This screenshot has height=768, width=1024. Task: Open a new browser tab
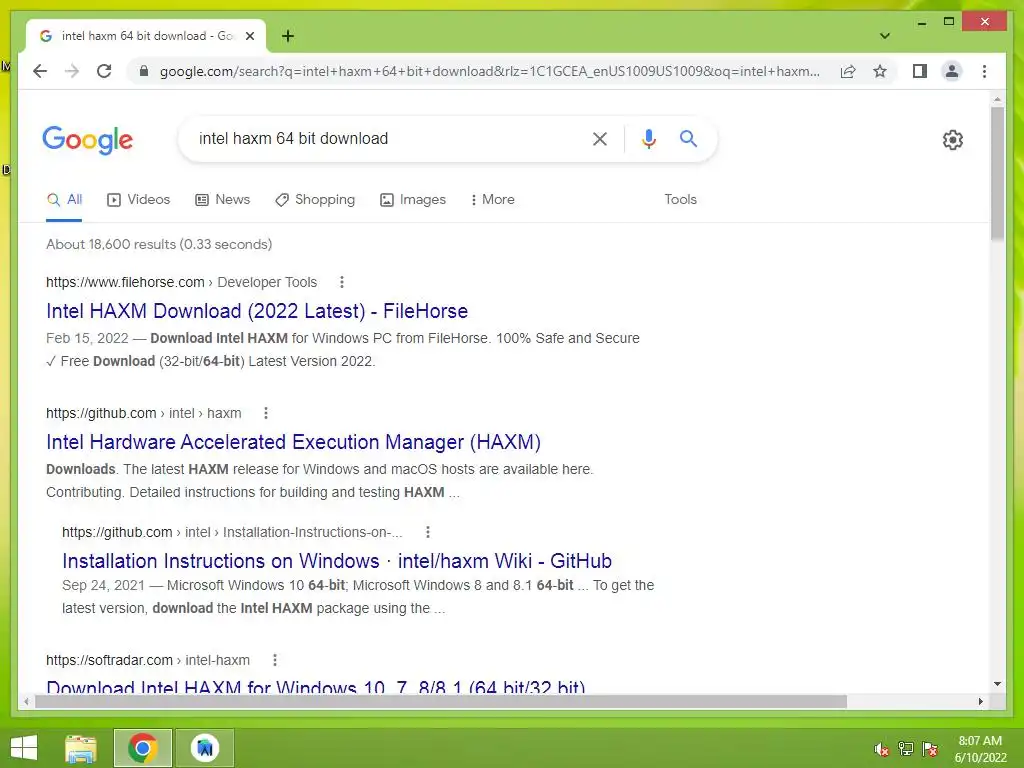click(x=288, y=36)
